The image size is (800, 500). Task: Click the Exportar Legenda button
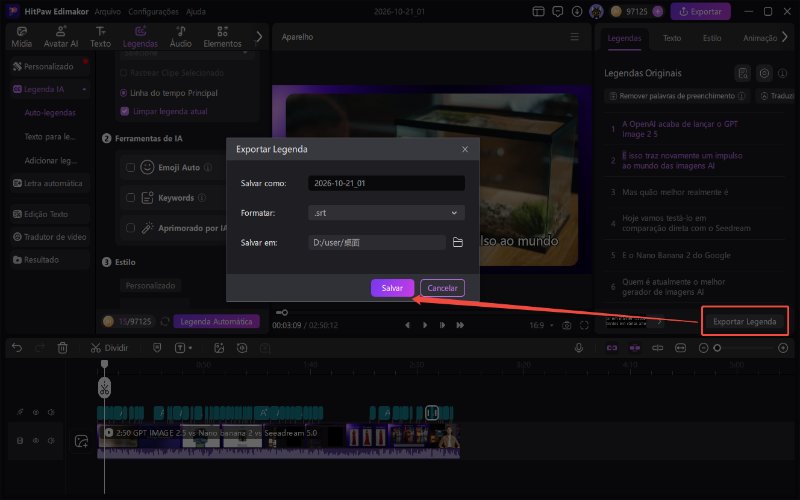click(744, 321)
